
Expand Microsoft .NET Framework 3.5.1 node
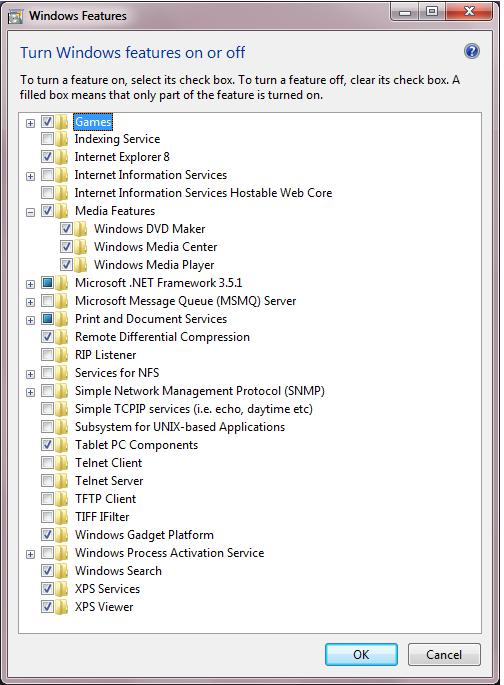click(x=30, y=284)
